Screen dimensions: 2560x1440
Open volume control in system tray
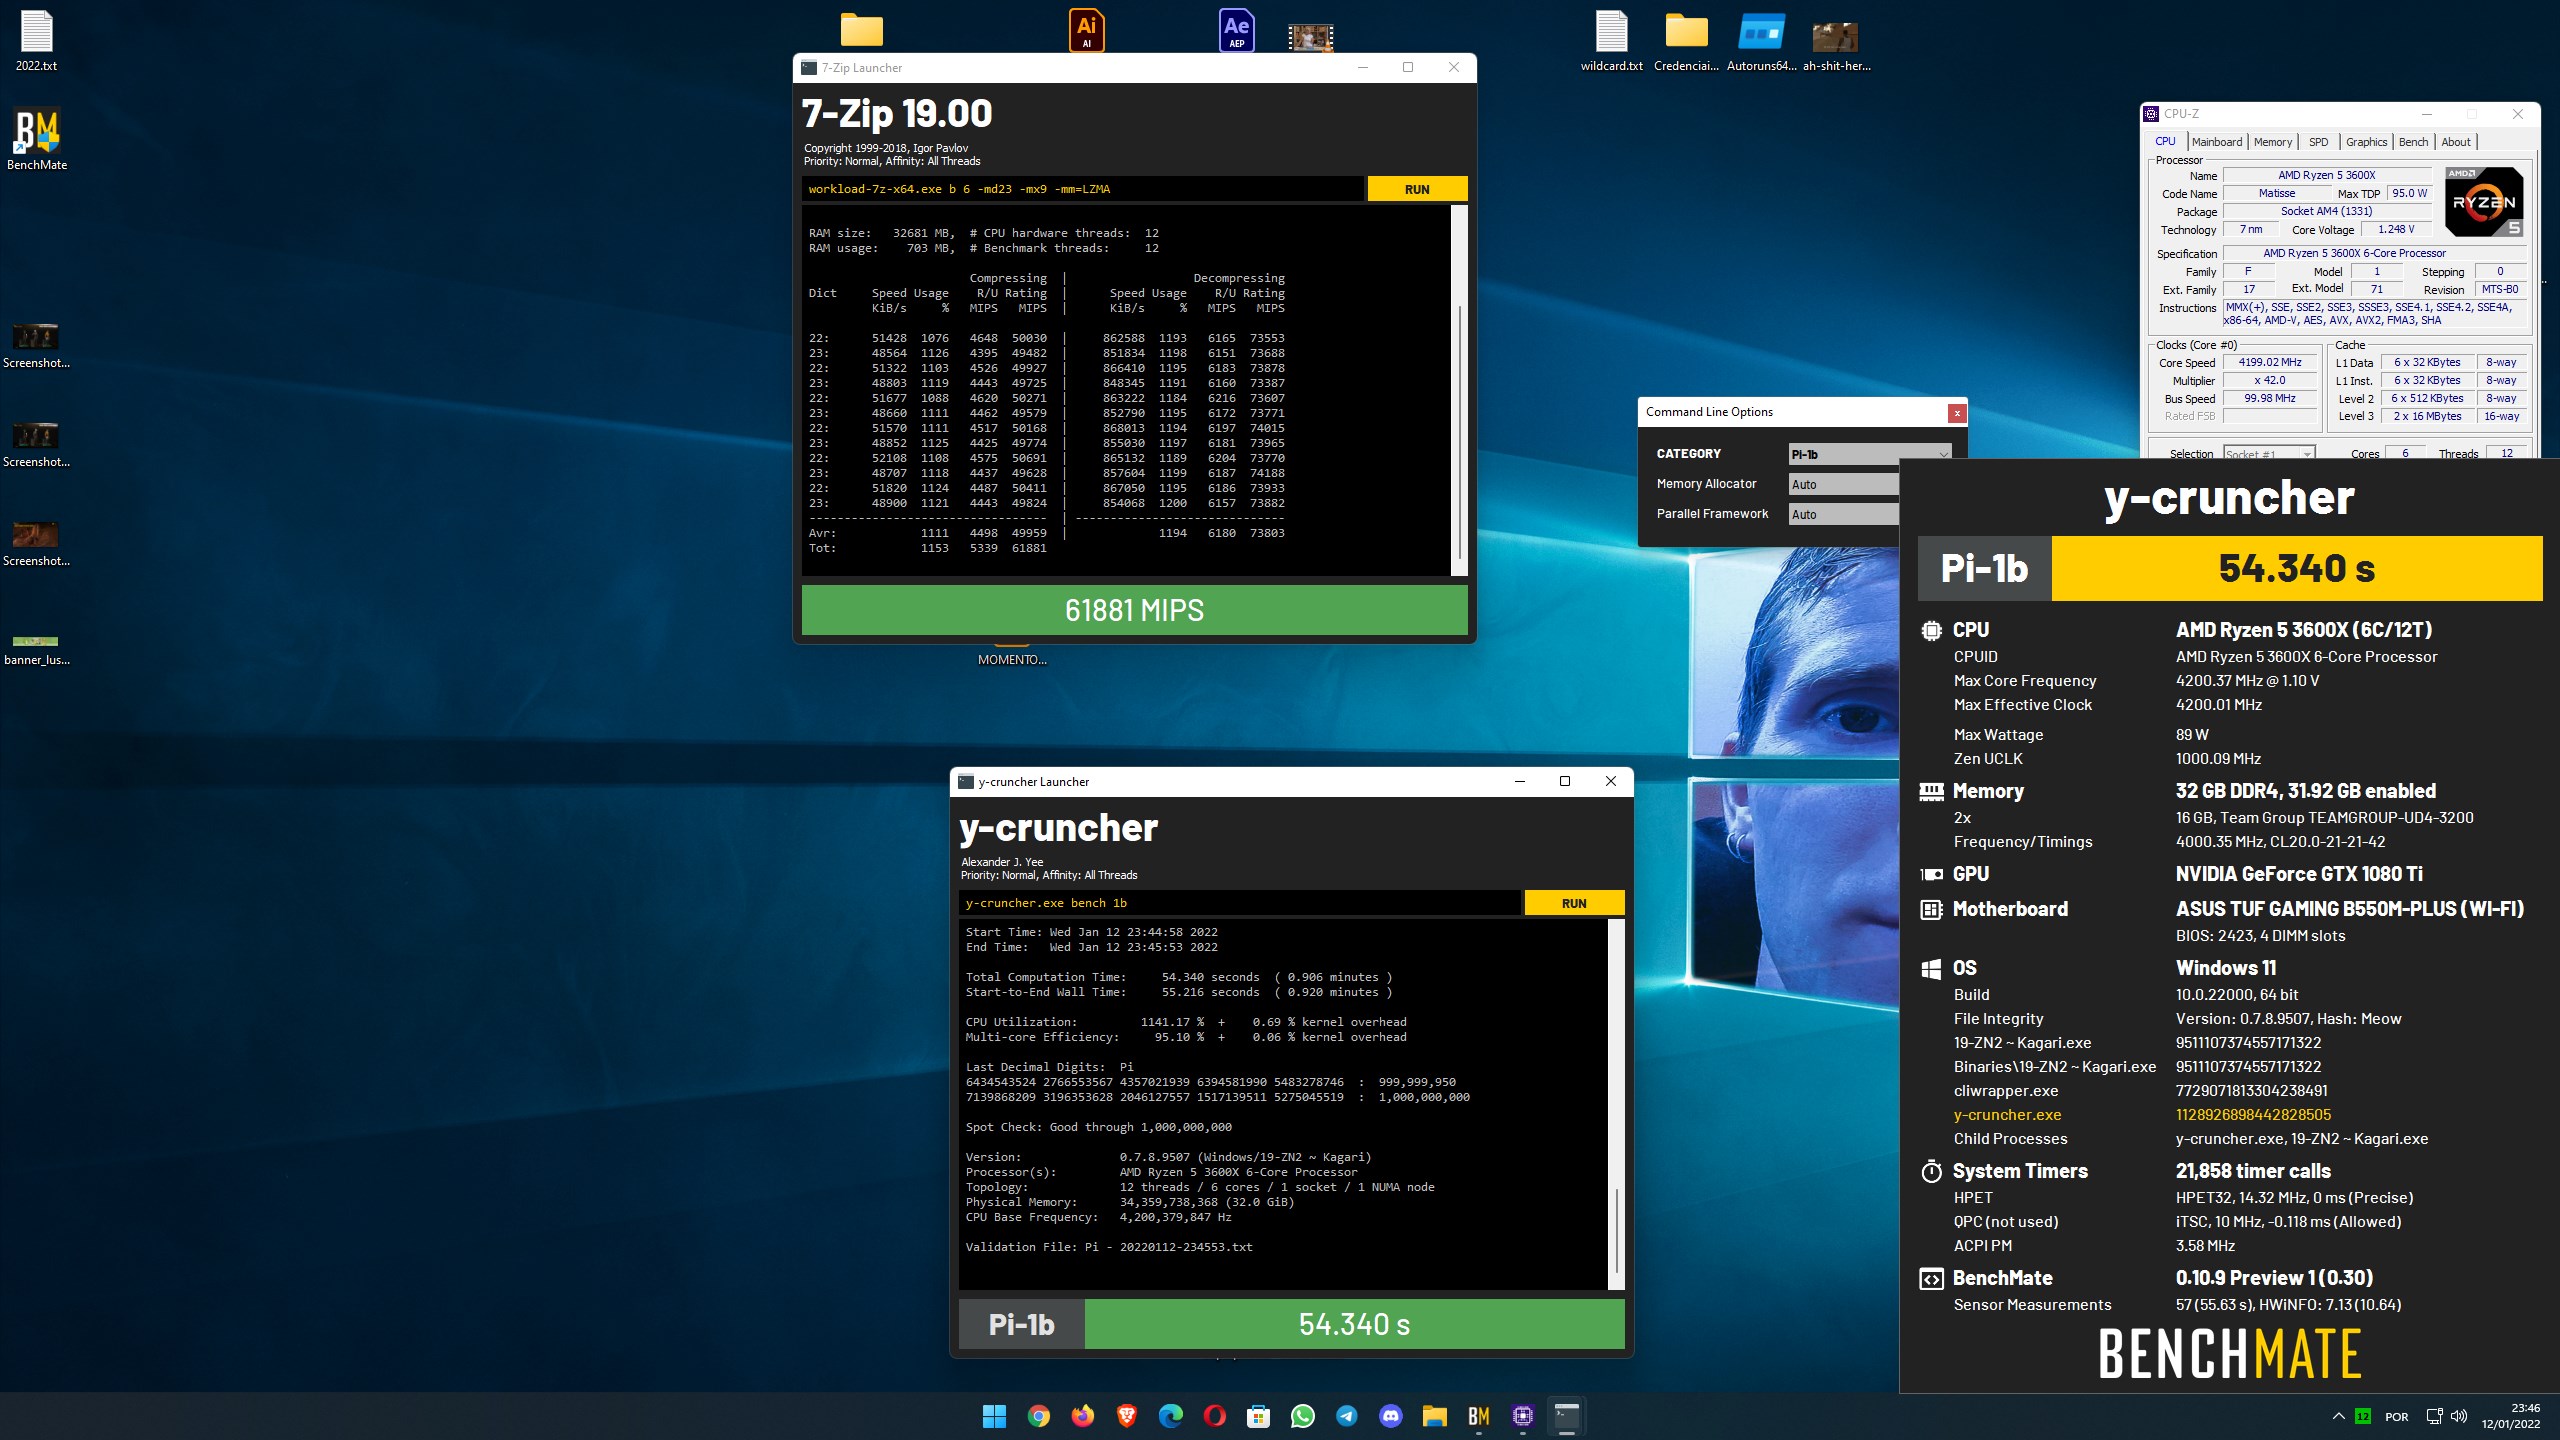point(2459,1416)
